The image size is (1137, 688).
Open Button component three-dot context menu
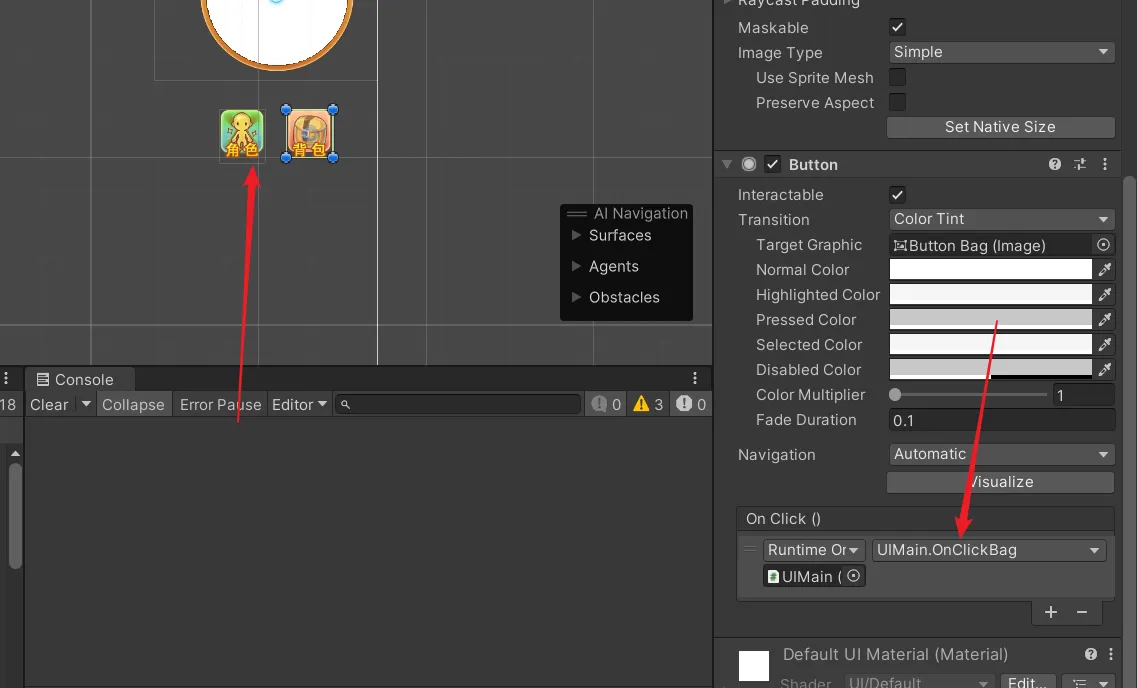1105,164
